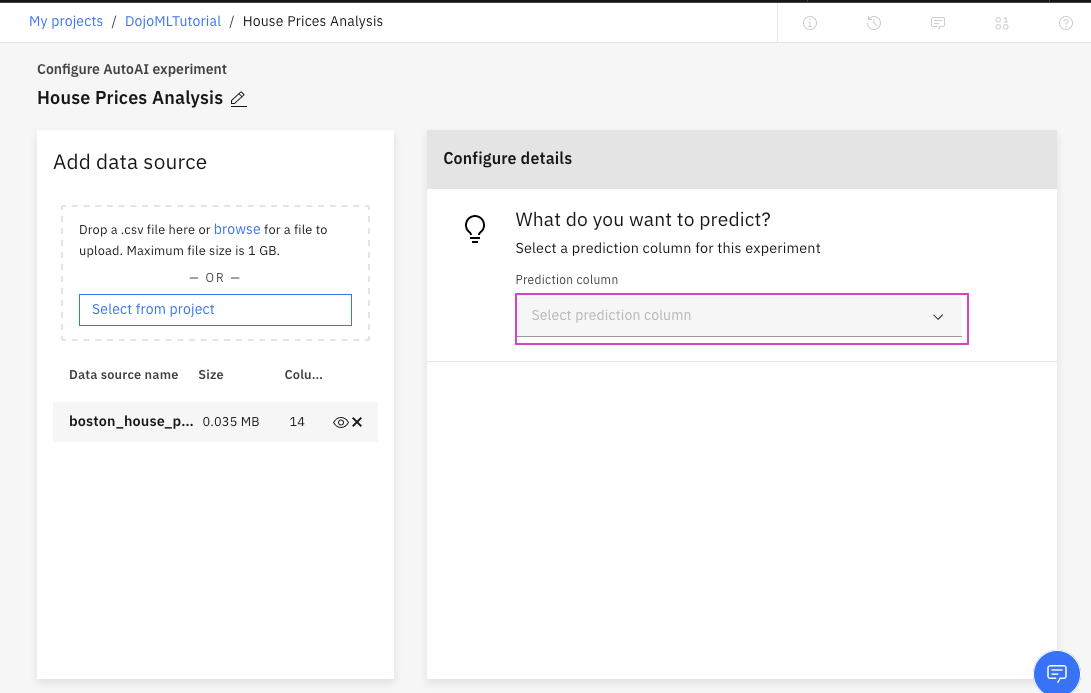This screenshot has height=693, width=1091.
Task: Open the information icon in top bar
Action: 810,23
